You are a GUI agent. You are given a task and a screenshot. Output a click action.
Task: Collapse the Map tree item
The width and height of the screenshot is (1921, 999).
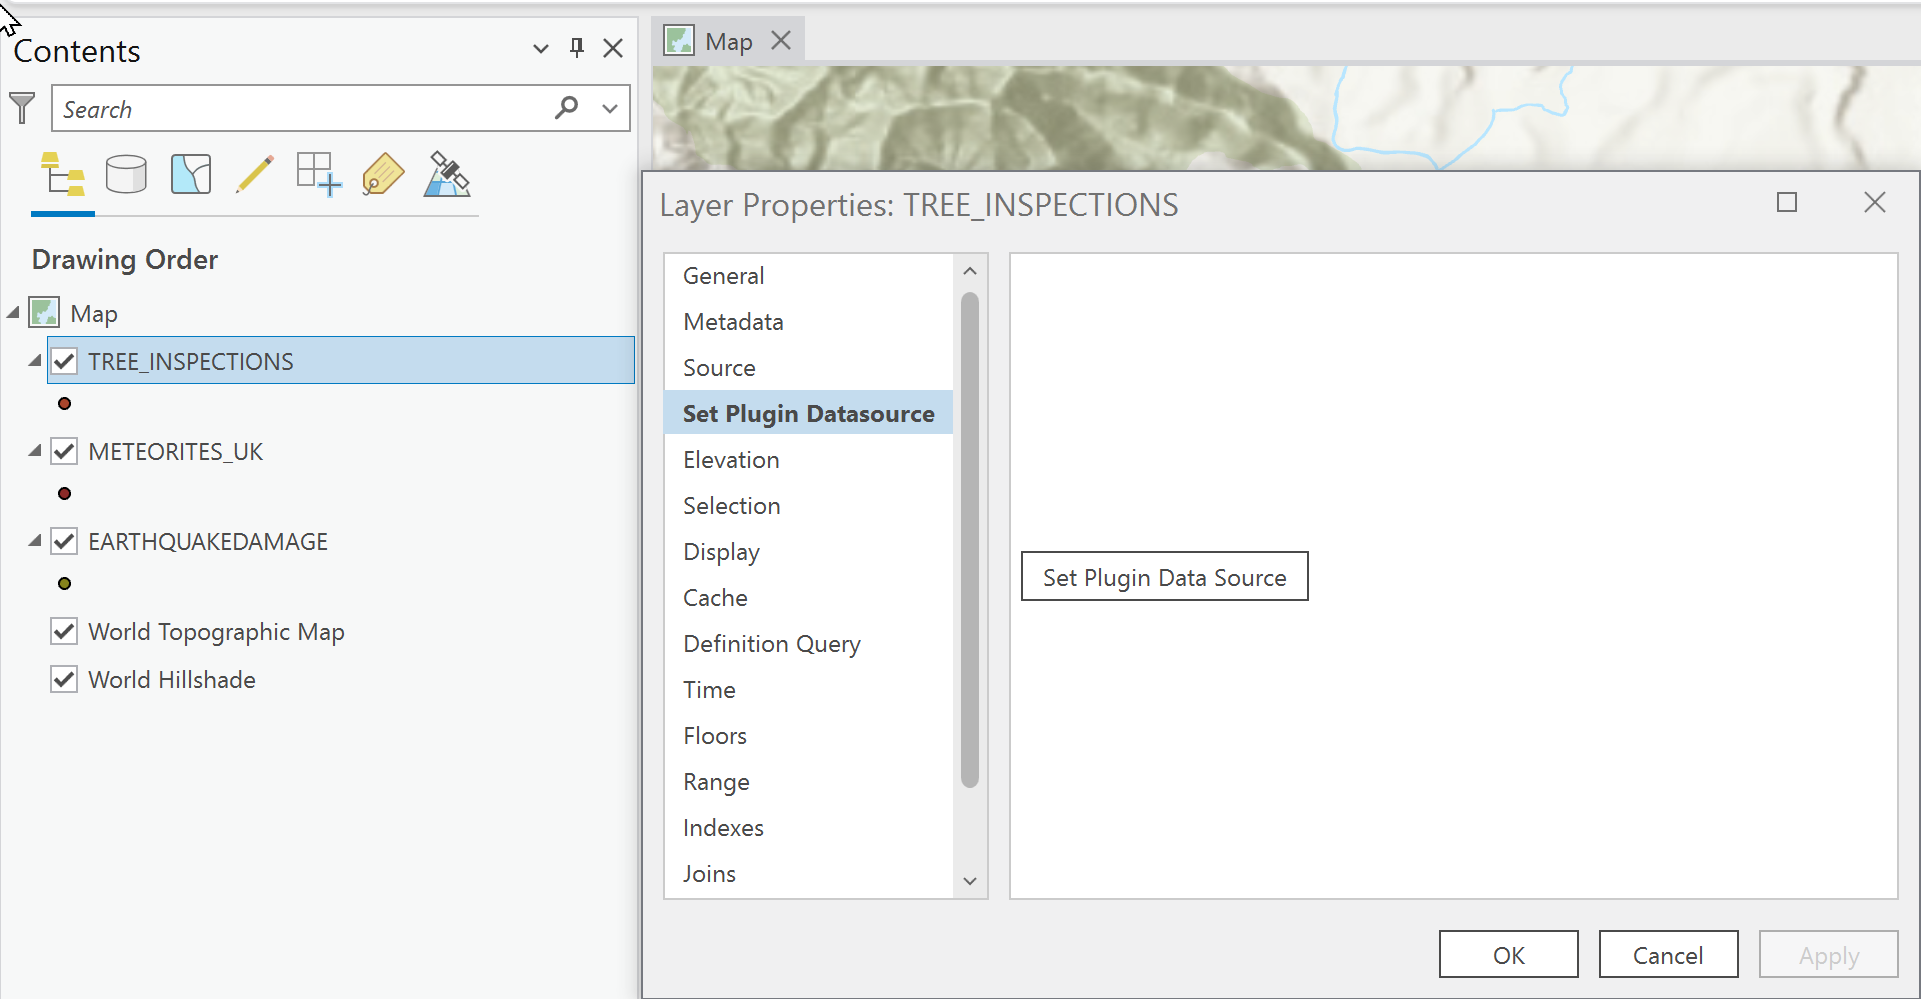13,312
